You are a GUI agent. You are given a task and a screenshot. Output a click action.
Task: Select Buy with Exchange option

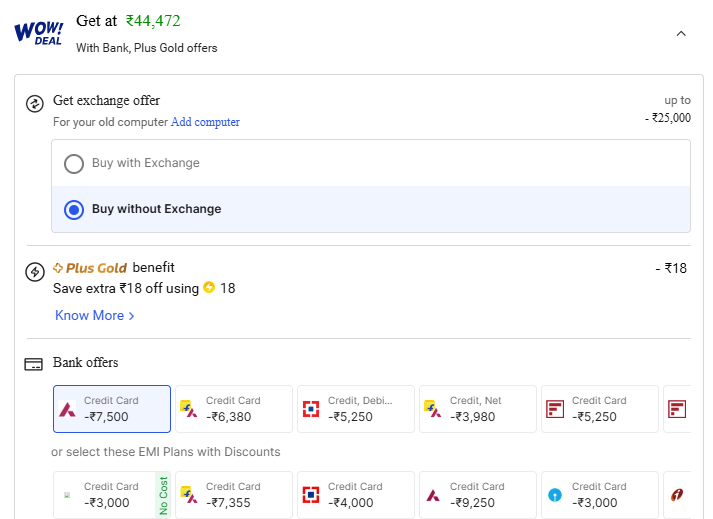tap(74, 163)
